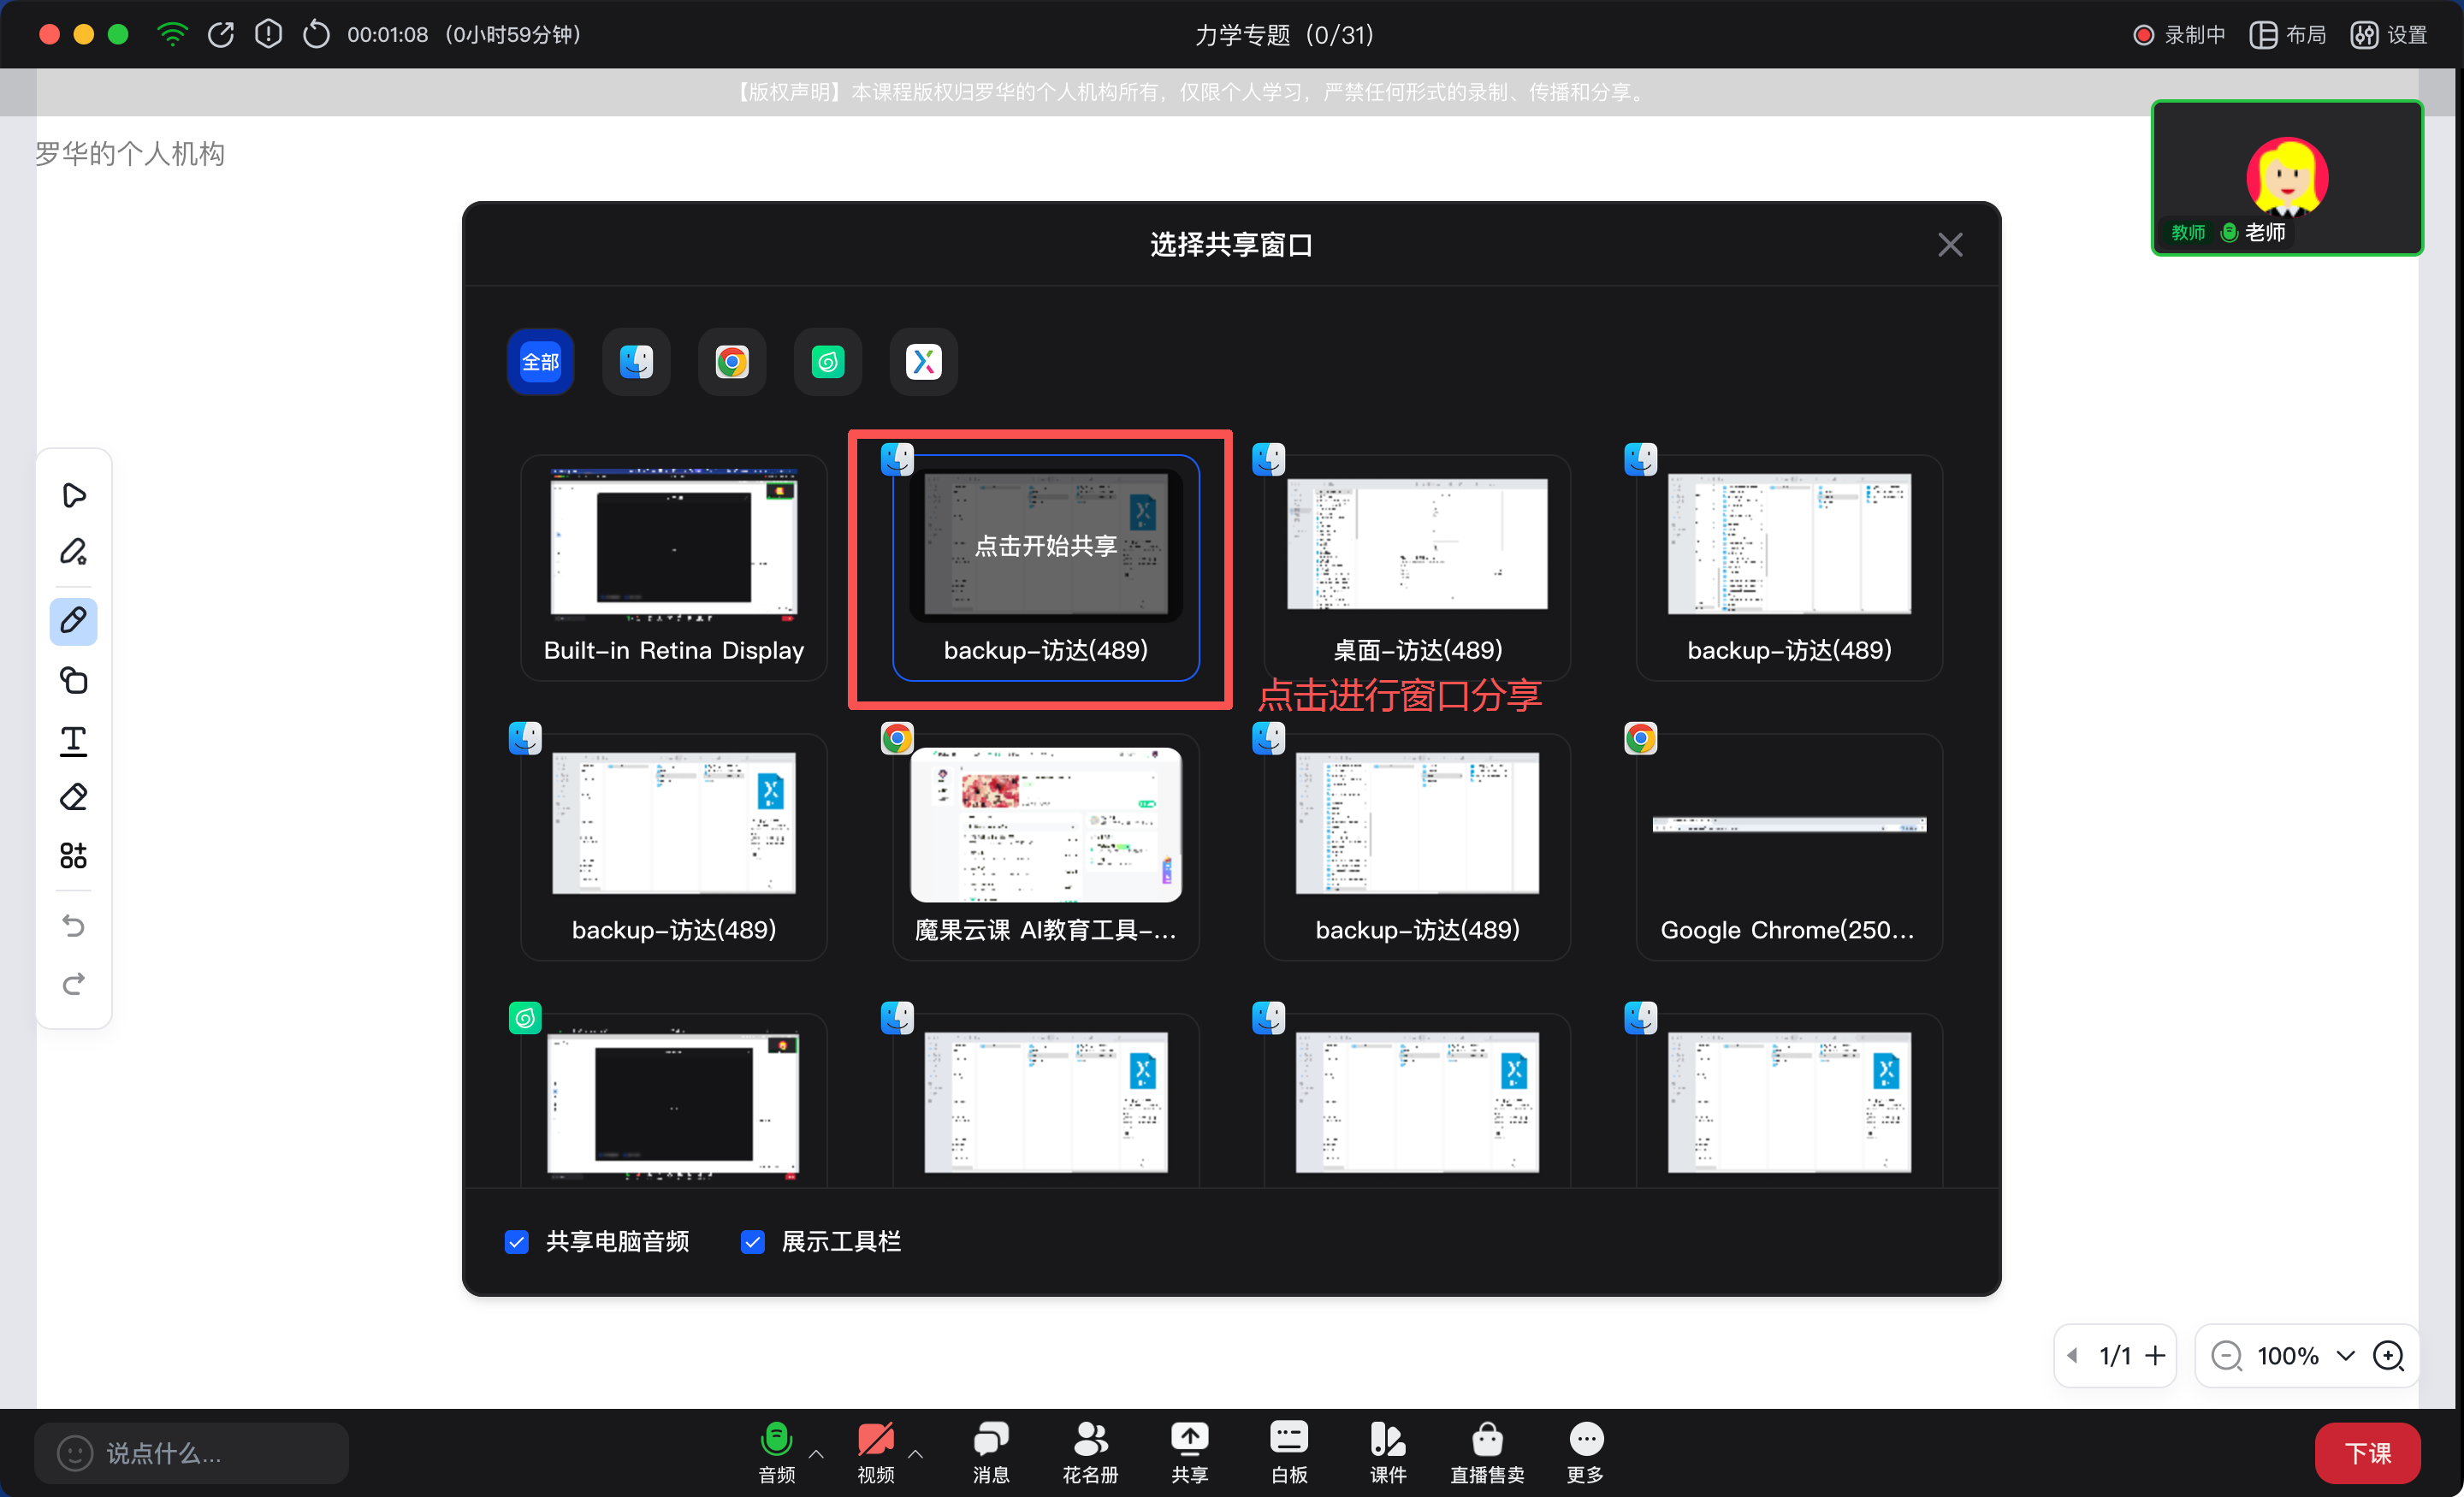
Task: Click the red 下课 button
Action: pos(2367,1453)
